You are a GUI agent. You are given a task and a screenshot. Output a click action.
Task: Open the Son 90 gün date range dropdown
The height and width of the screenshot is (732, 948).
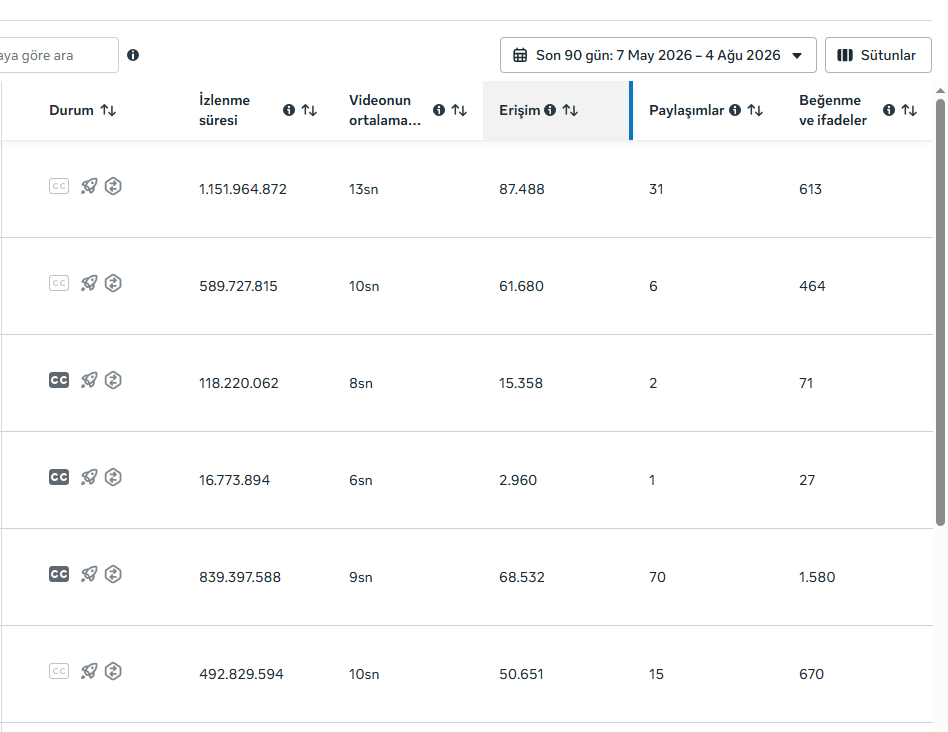(658, 55)
